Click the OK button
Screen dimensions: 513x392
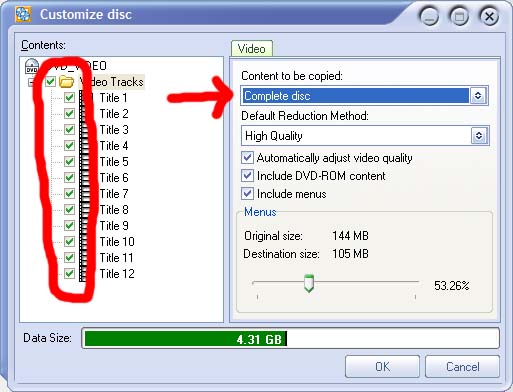pyautogui.click(x=382, y=367)
